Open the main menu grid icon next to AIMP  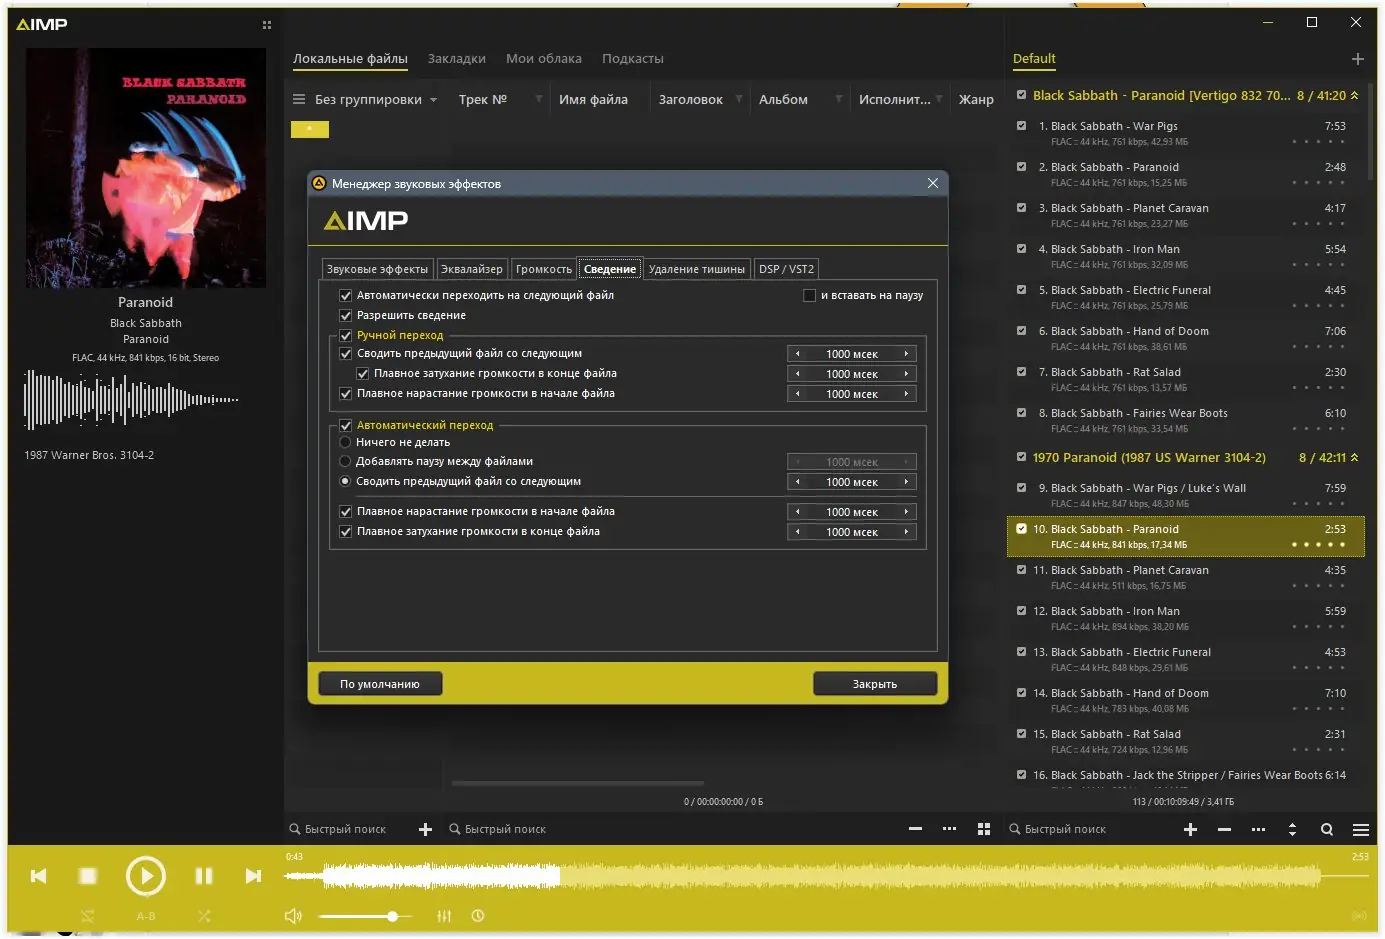[x=267, y=25]
